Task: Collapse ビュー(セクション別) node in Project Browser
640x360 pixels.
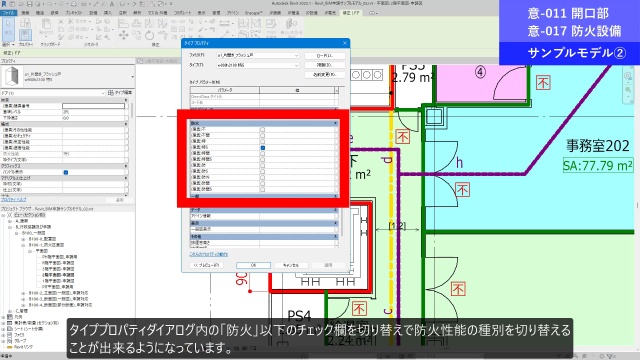Action: coord(4,215)
